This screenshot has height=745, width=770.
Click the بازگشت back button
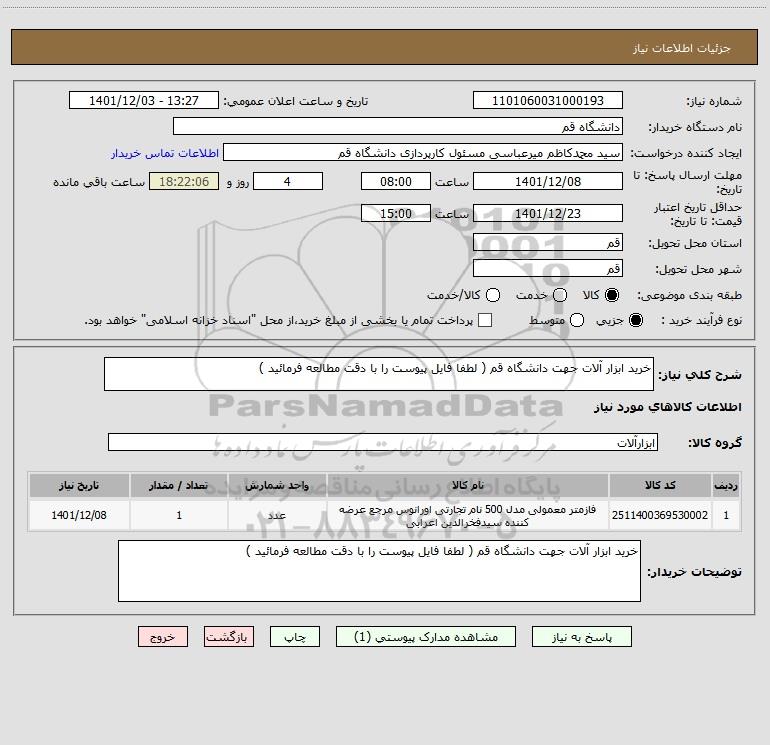click(x=229, y=637)
